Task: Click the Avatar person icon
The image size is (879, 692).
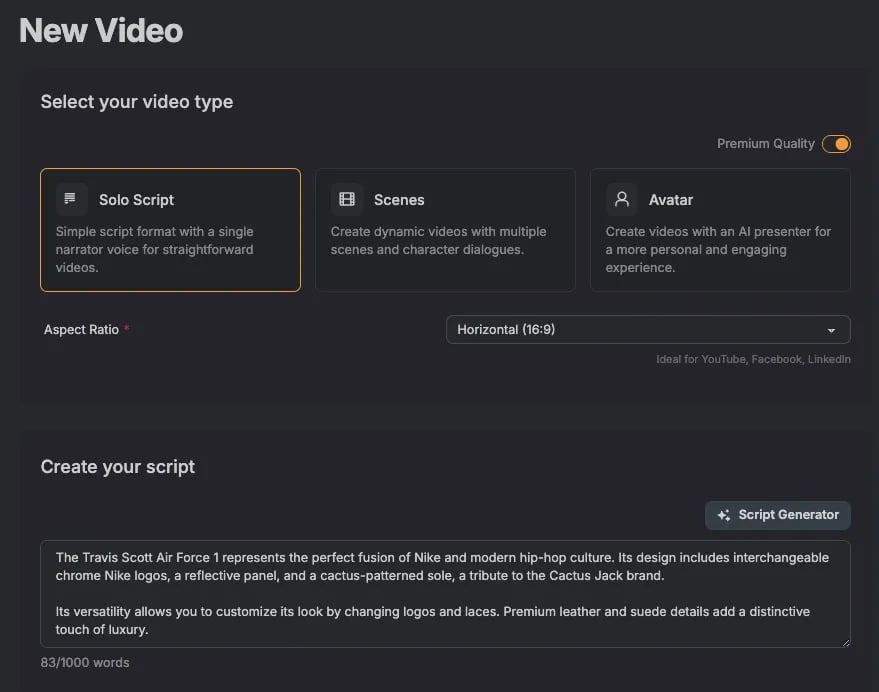Action: point(621,199)
